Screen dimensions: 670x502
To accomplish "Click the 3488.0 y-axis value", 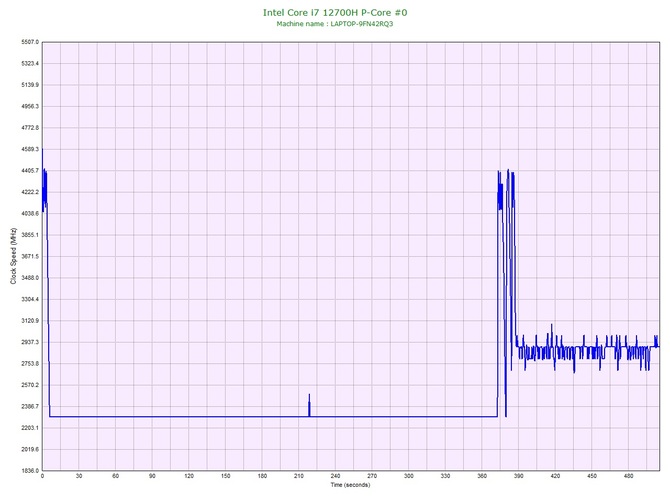I will click(x=30, y=278).
